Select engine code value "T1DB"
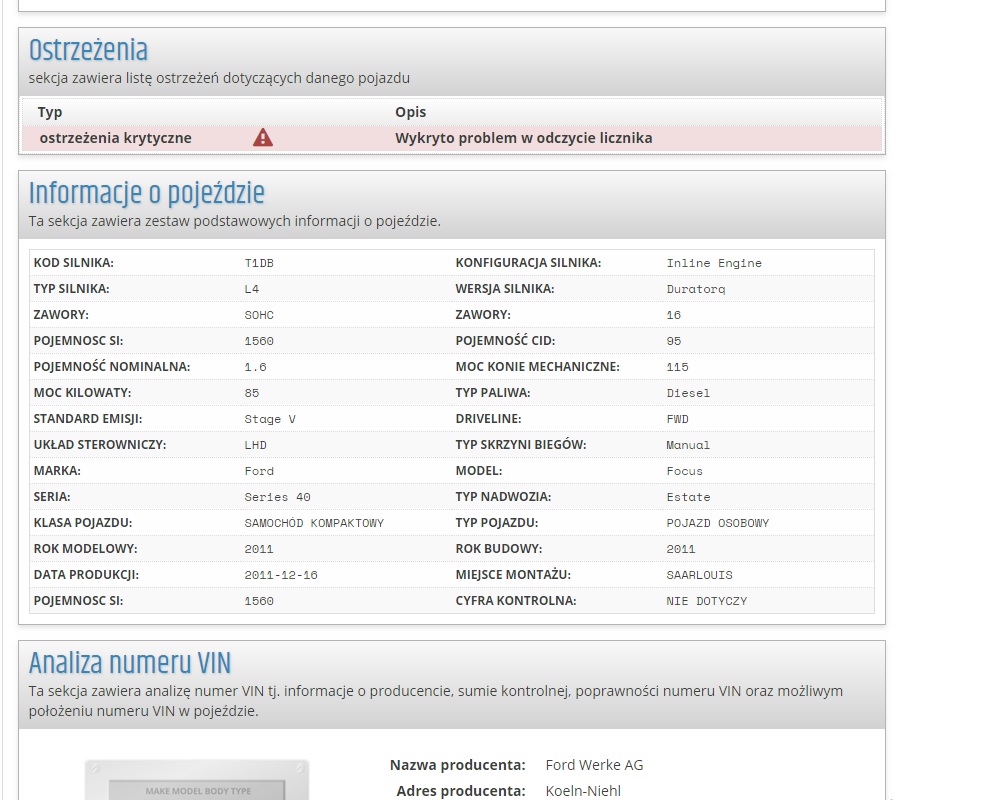 (259, 263)
